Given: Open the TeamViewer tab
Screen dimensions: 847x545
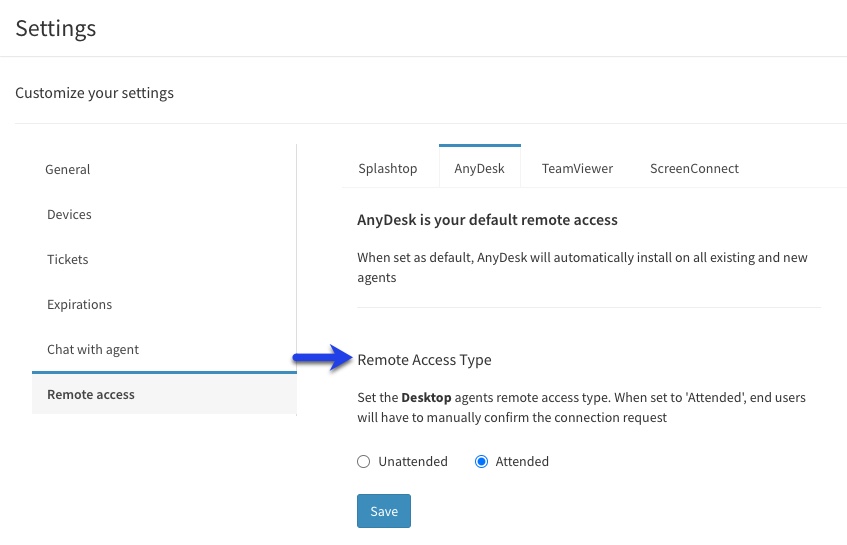Looking at the screenshot, I should pos(577,169).
